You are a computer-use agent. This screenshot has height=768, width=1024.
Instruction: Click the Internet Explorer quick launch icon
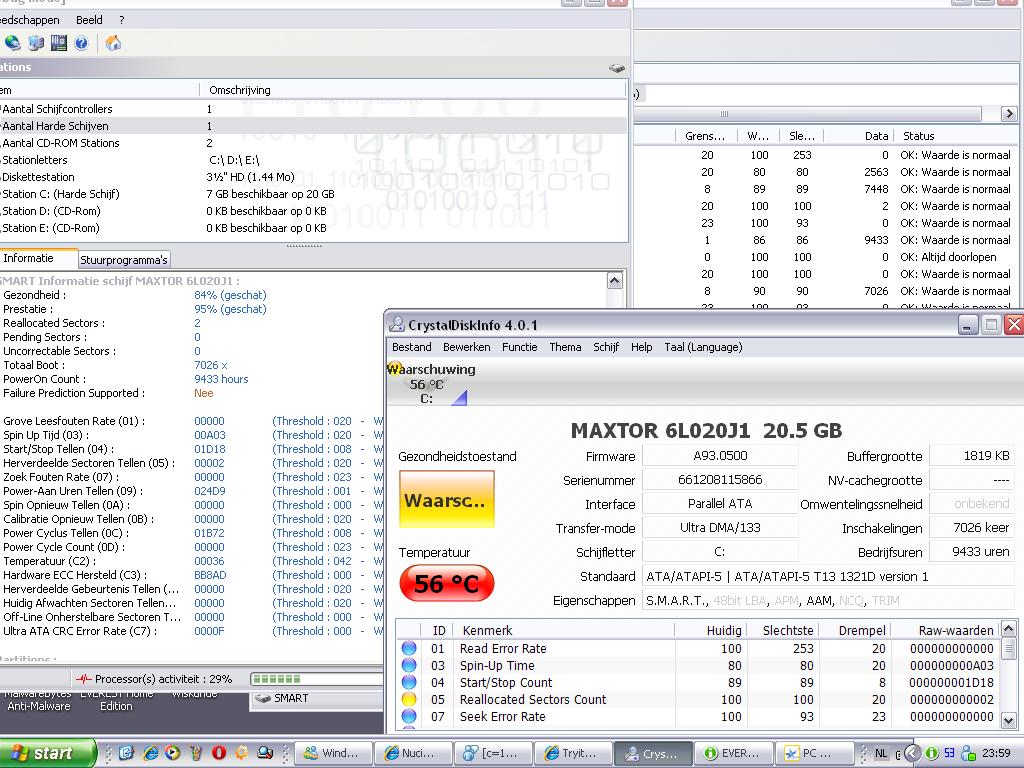click(x=150, y=752)
